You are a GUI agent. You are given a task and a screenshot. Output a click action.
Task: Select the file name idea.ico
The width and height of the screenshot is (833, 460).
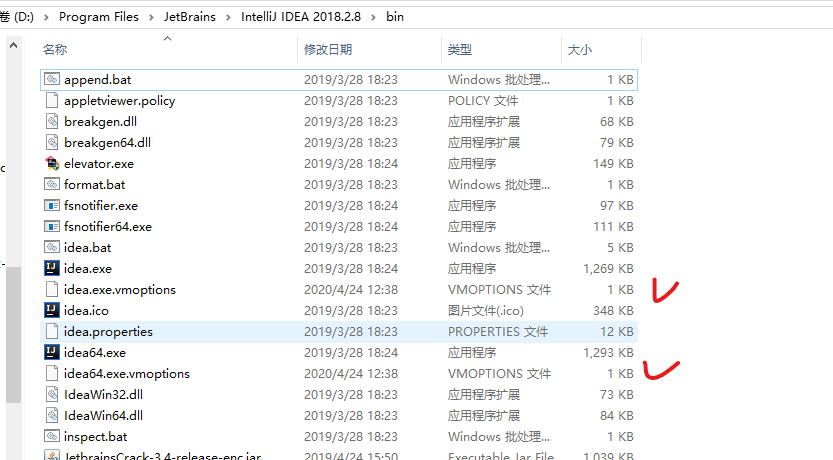86,310
